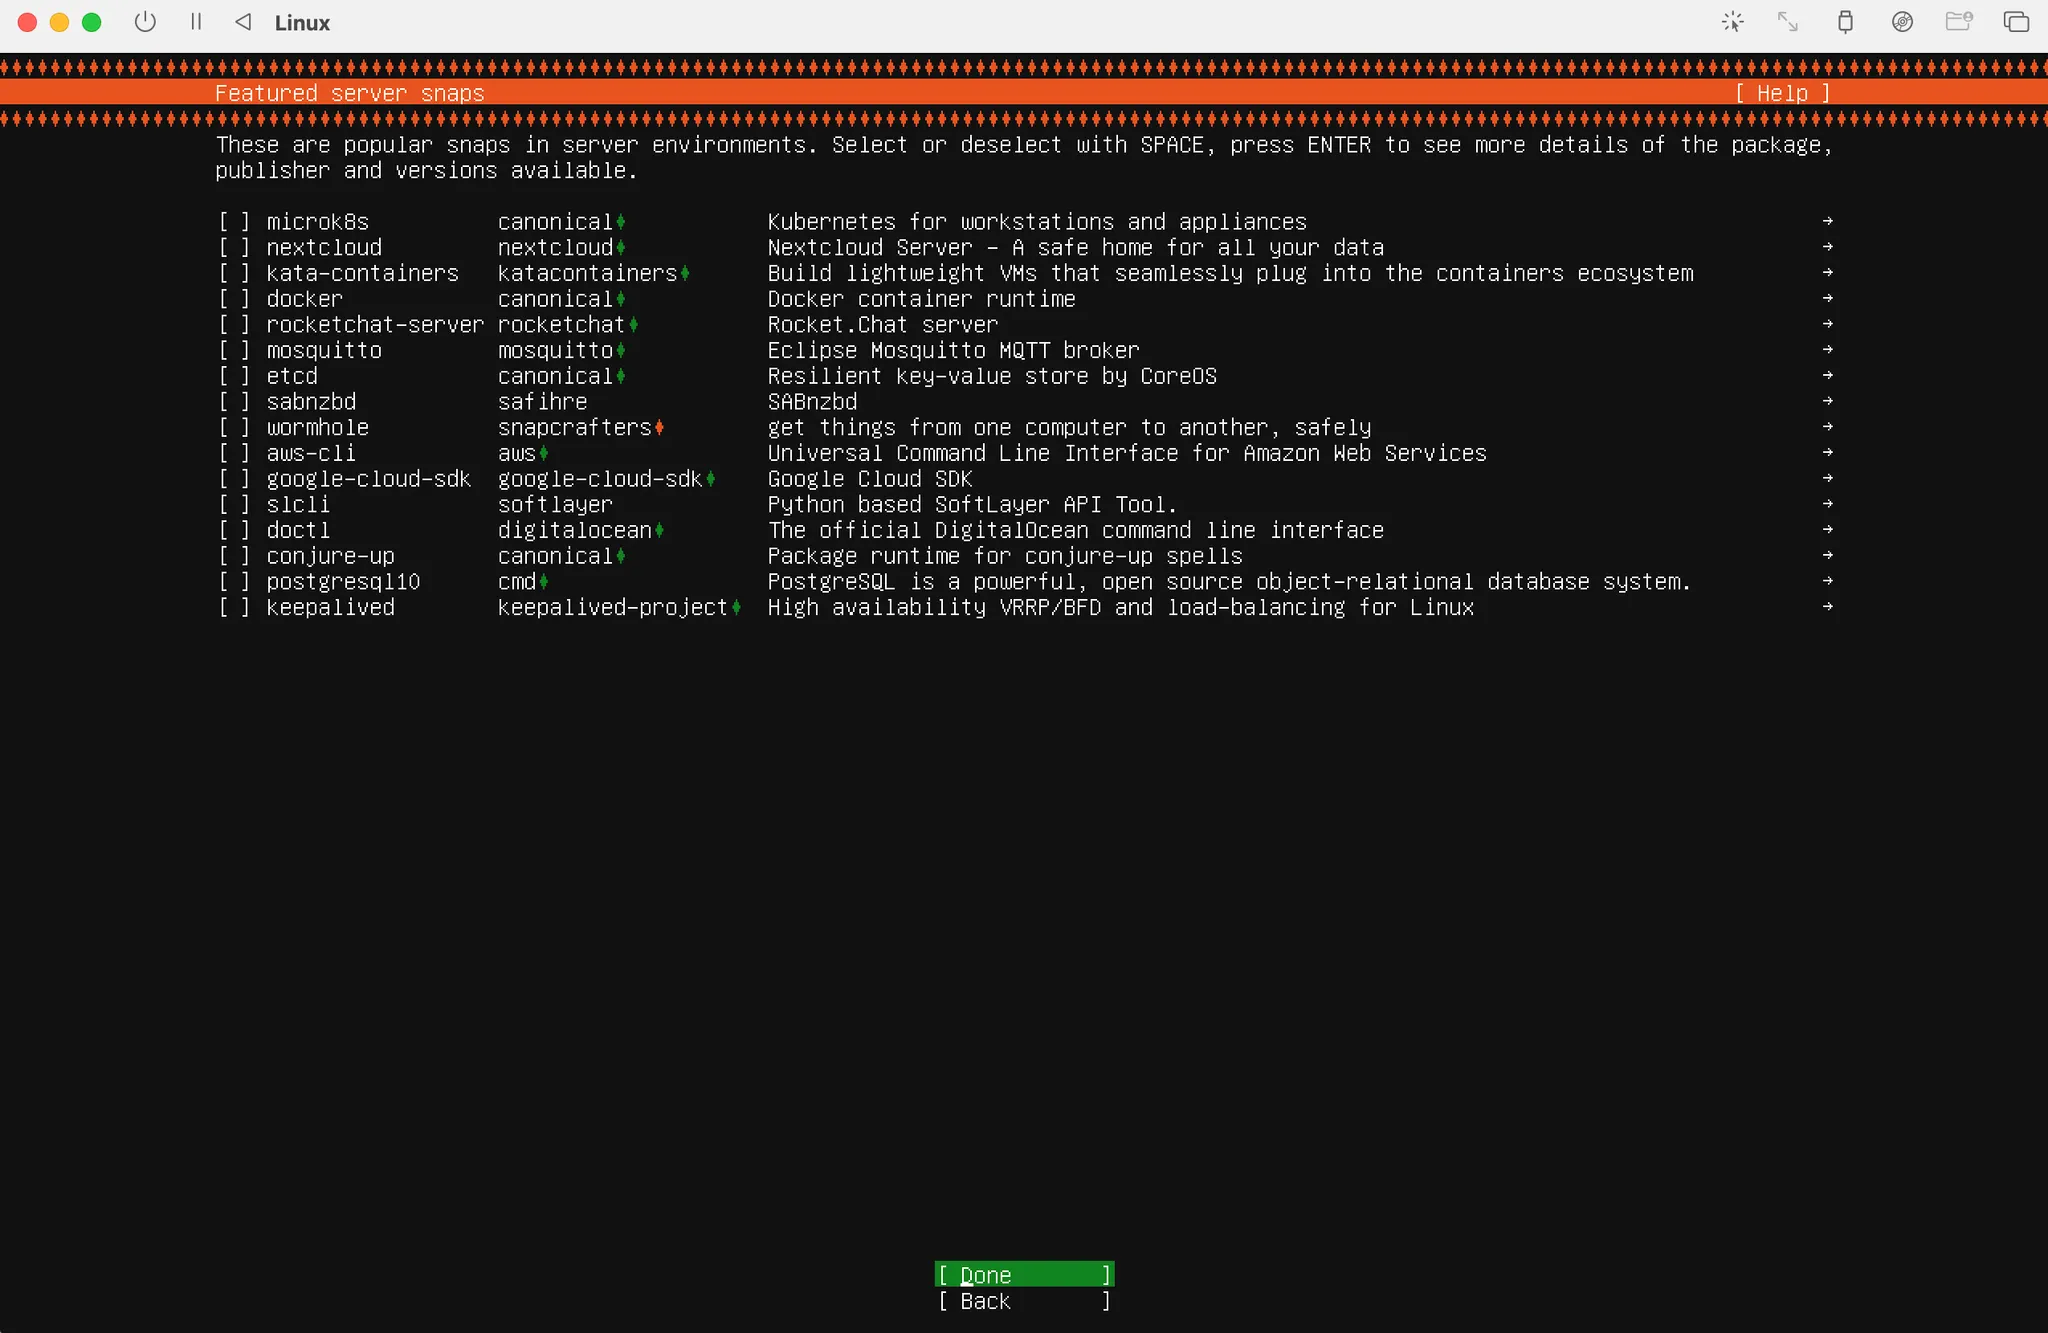This screenshot has width=2048, height=1333.
Task: Open the USB devices icon
Action: click(x=1845, y=22)
